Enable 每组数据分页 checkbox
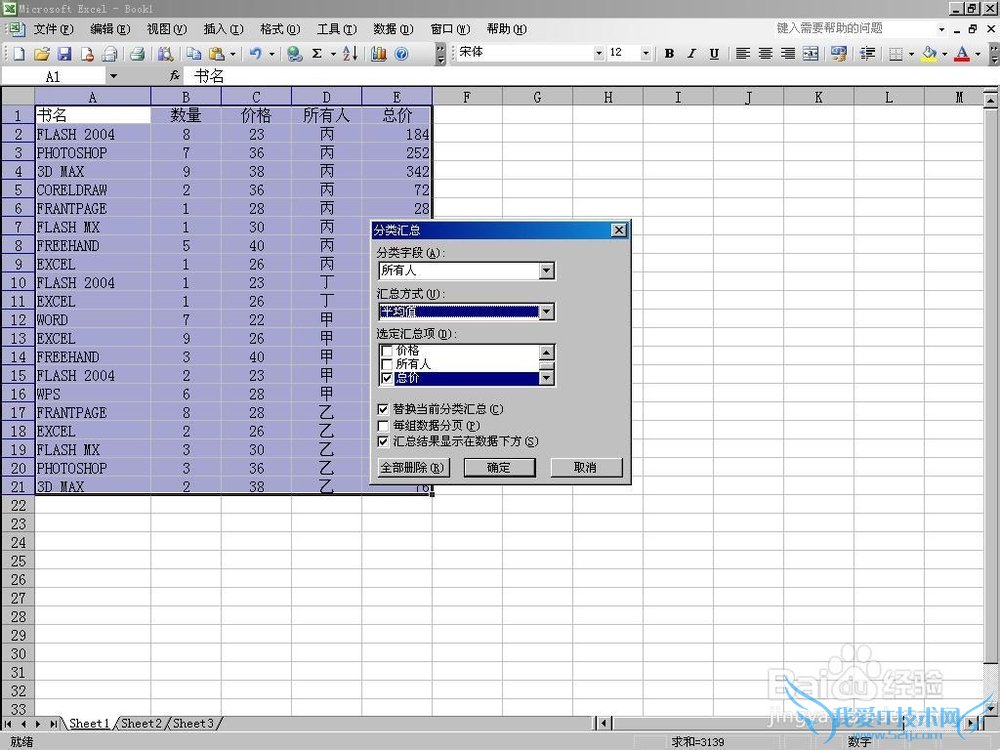The image size is (1000, 750). pos(384,425)
